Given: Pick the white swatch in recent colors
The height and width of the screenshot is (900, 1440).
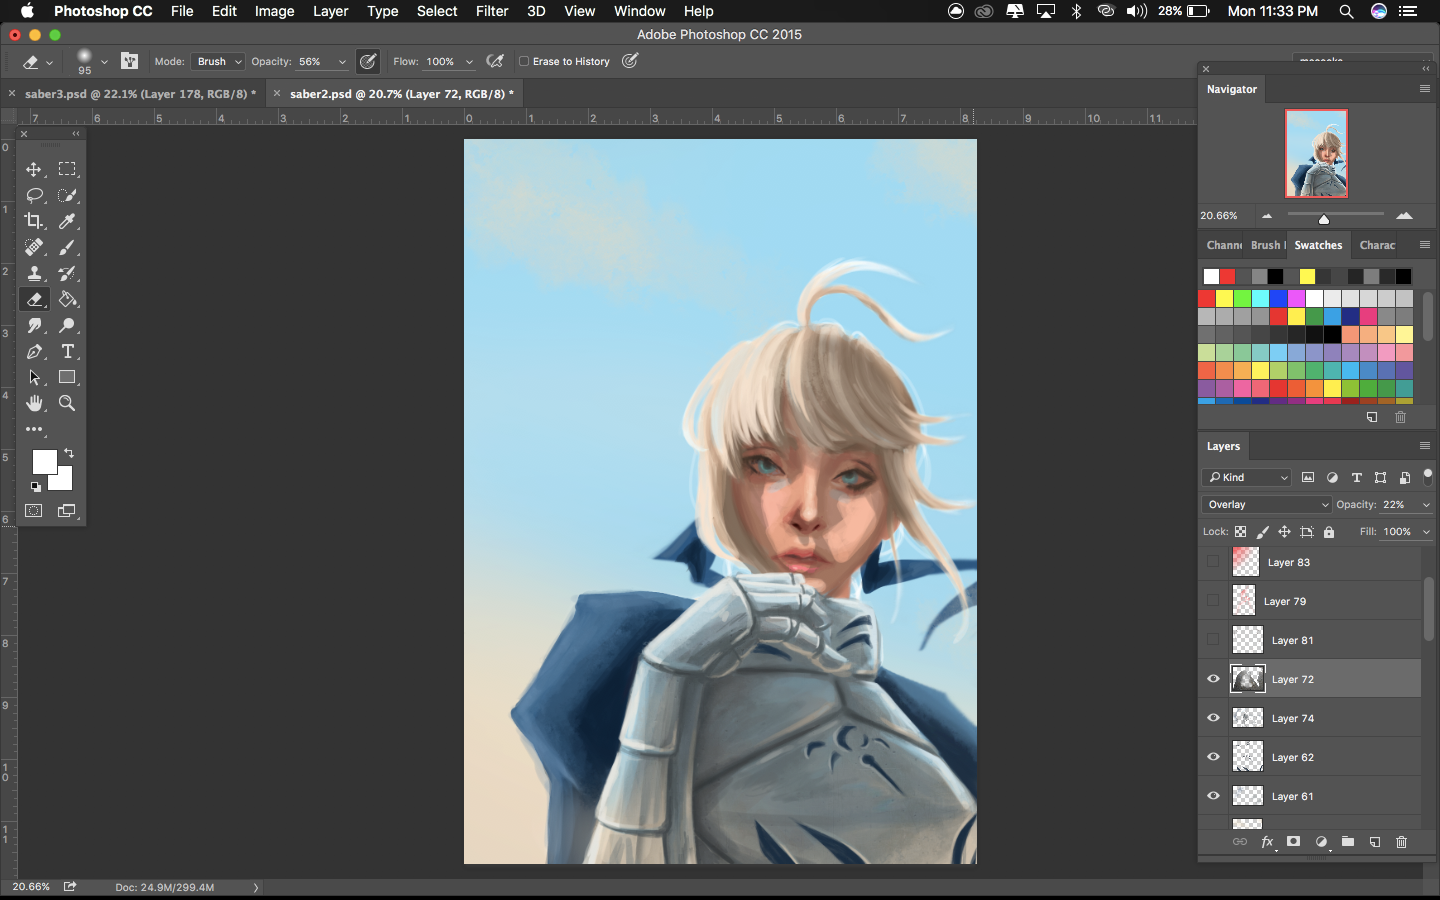Looking at the screenshot, I should [1211, 276].
